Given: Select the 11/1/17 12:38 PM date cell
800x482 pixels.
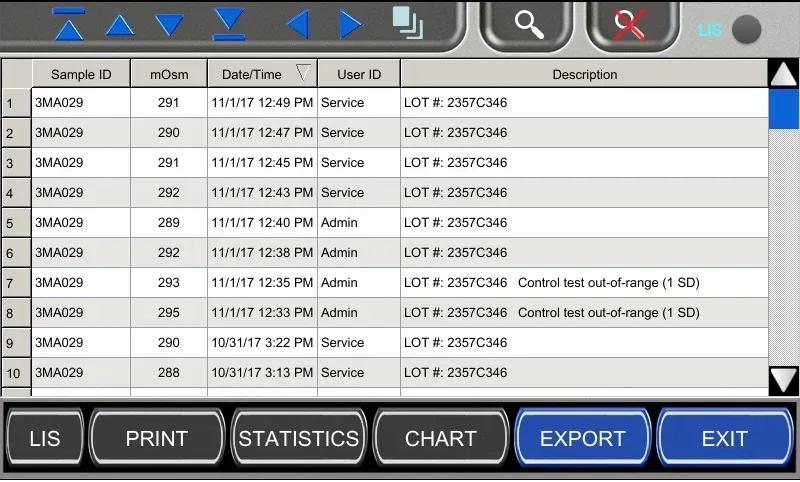Looking at the screenshot, I should [x=262, y=253].
